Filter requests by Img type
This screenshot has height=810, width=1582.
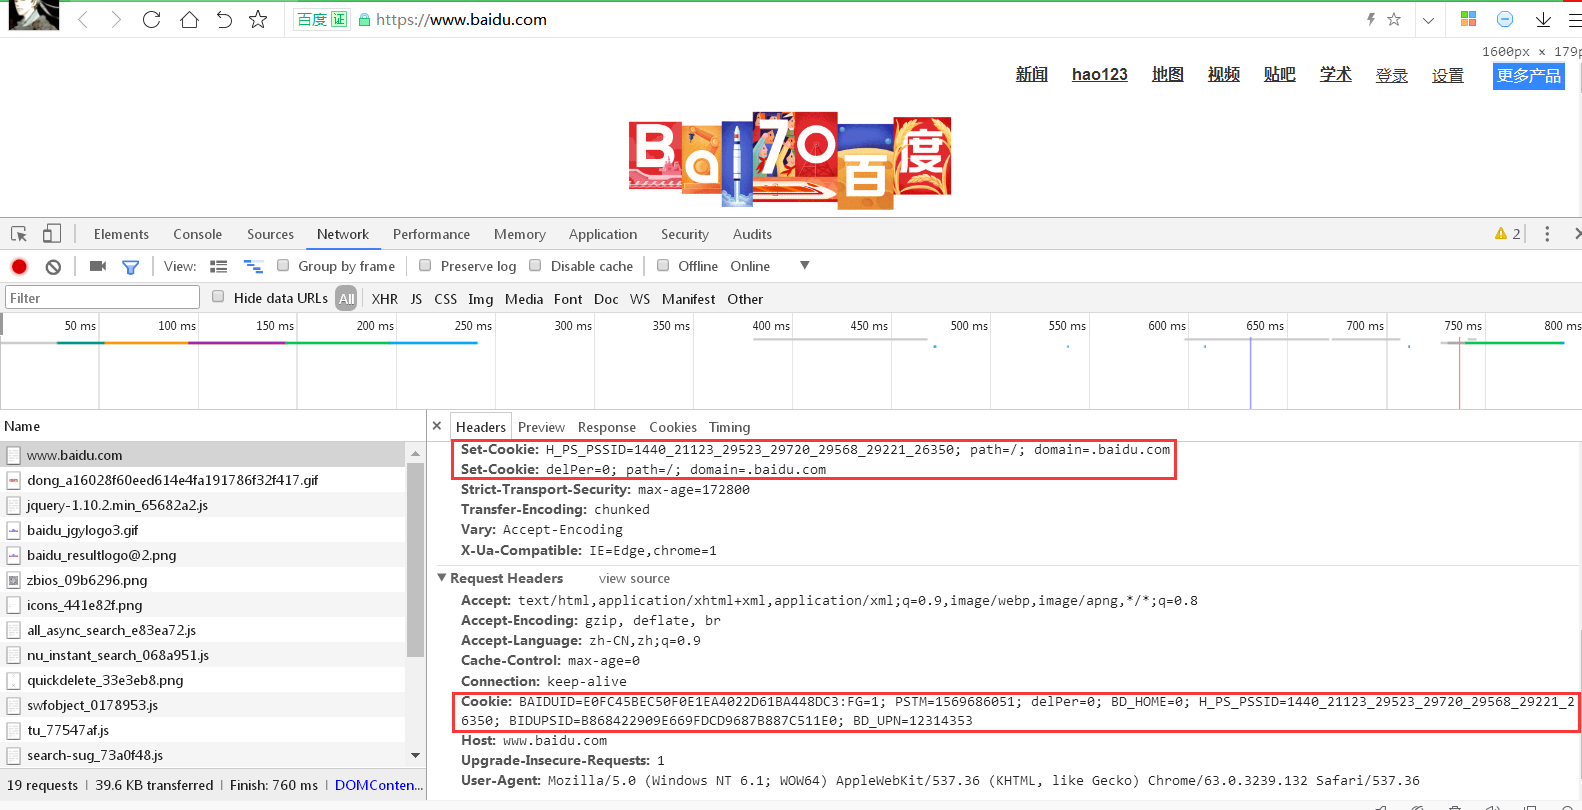(x=480, y=299)
